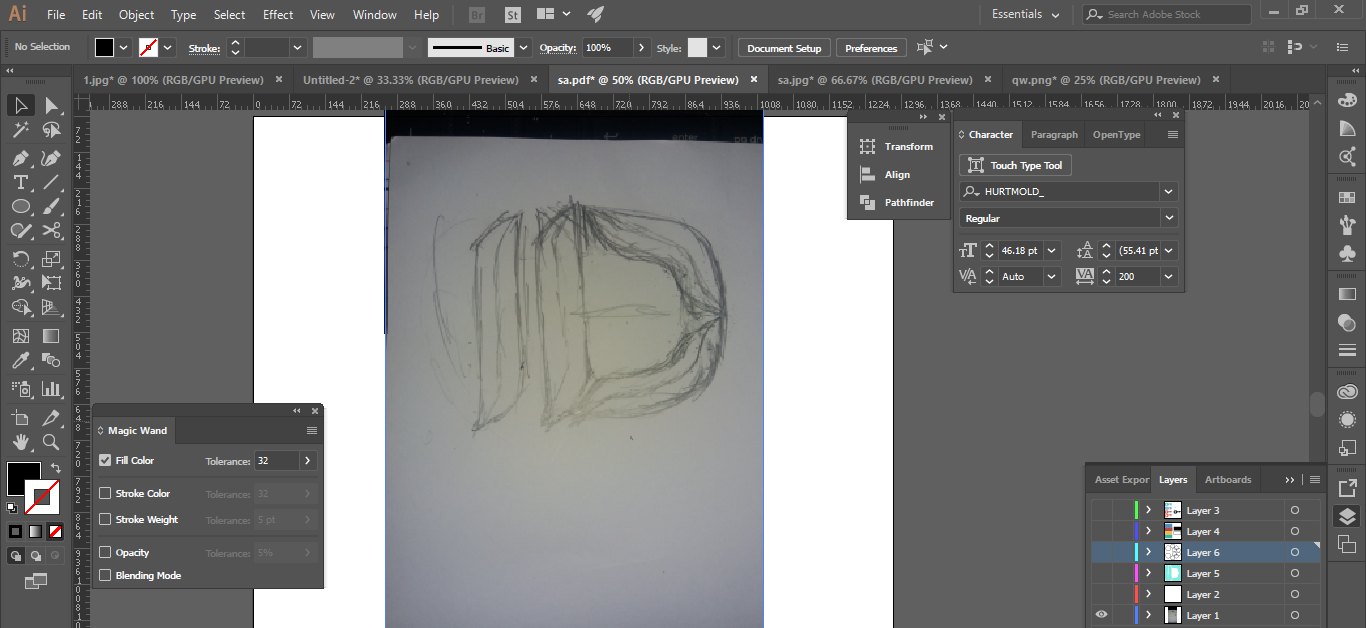Viewport: 1366px width, 628px height.
Task: Expand Layer 3 in Layers panel
Action: coord(1148,511)
